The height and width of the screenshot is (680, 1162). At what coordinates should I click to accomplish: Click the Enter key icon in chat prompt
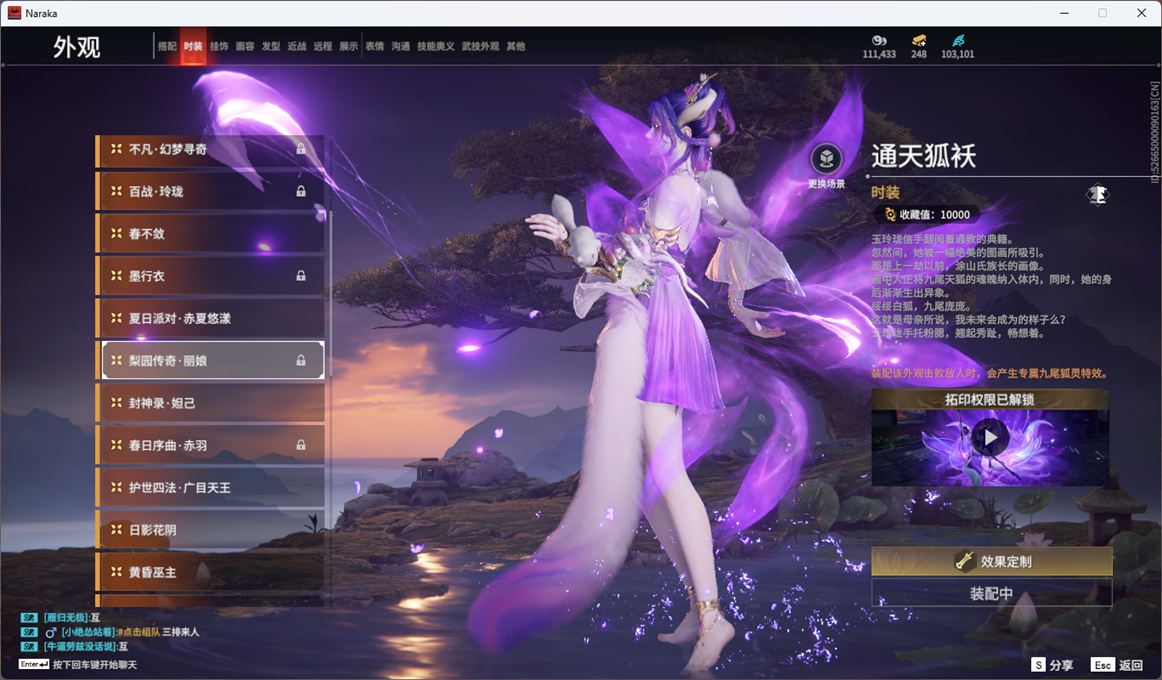[x=34, y=664]
